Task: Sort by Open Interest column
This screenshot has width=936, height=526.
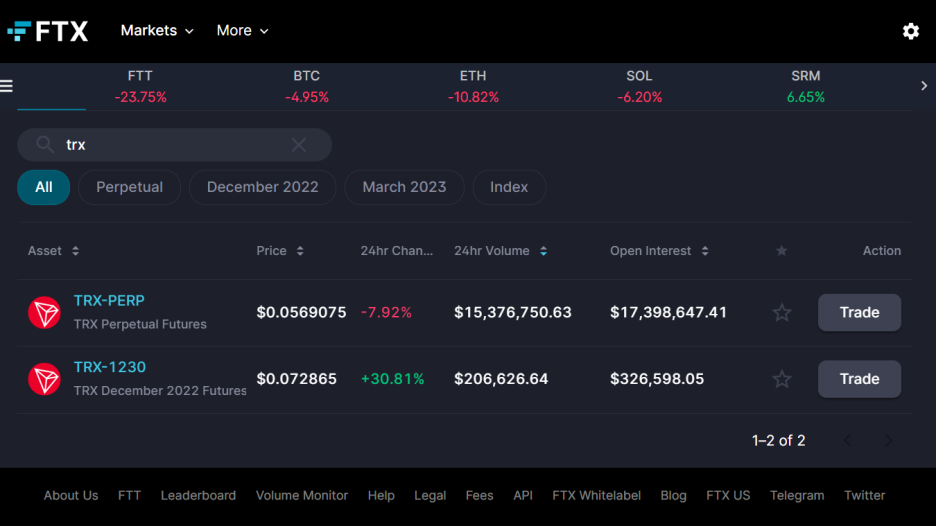Action: click(659, 251)
